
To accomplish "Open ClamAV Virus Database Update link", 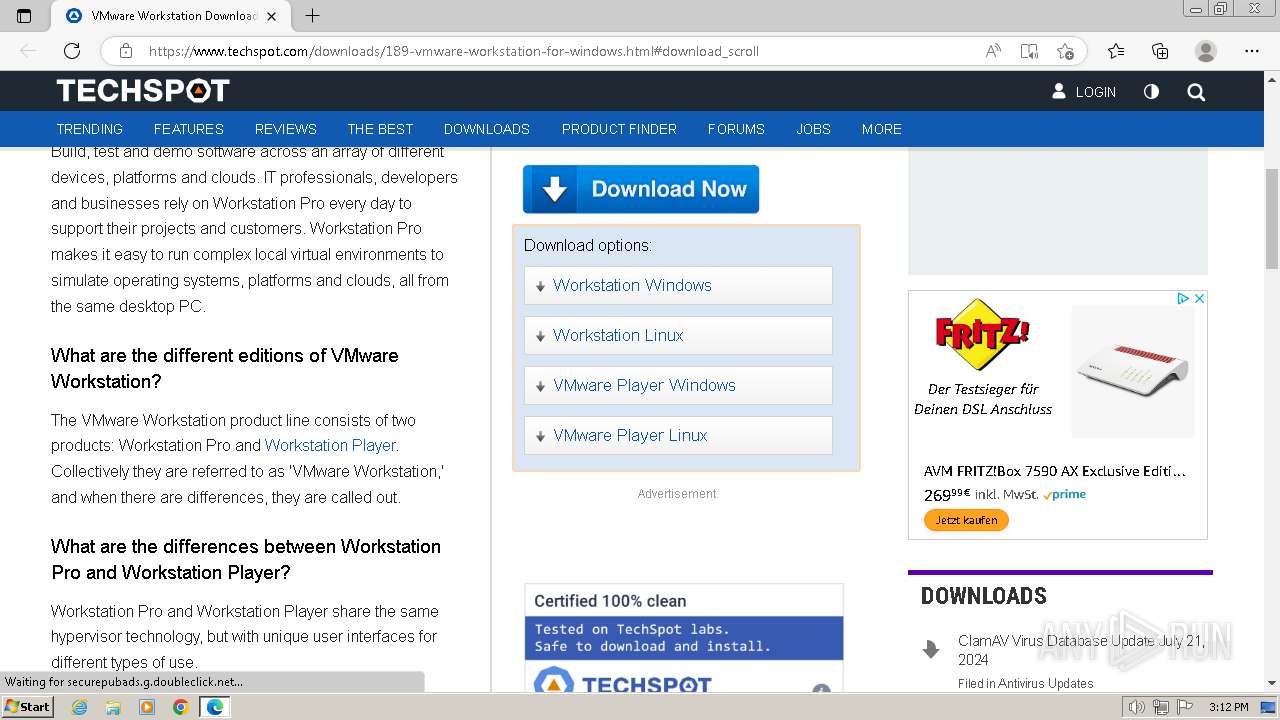I will point(1081,650).
